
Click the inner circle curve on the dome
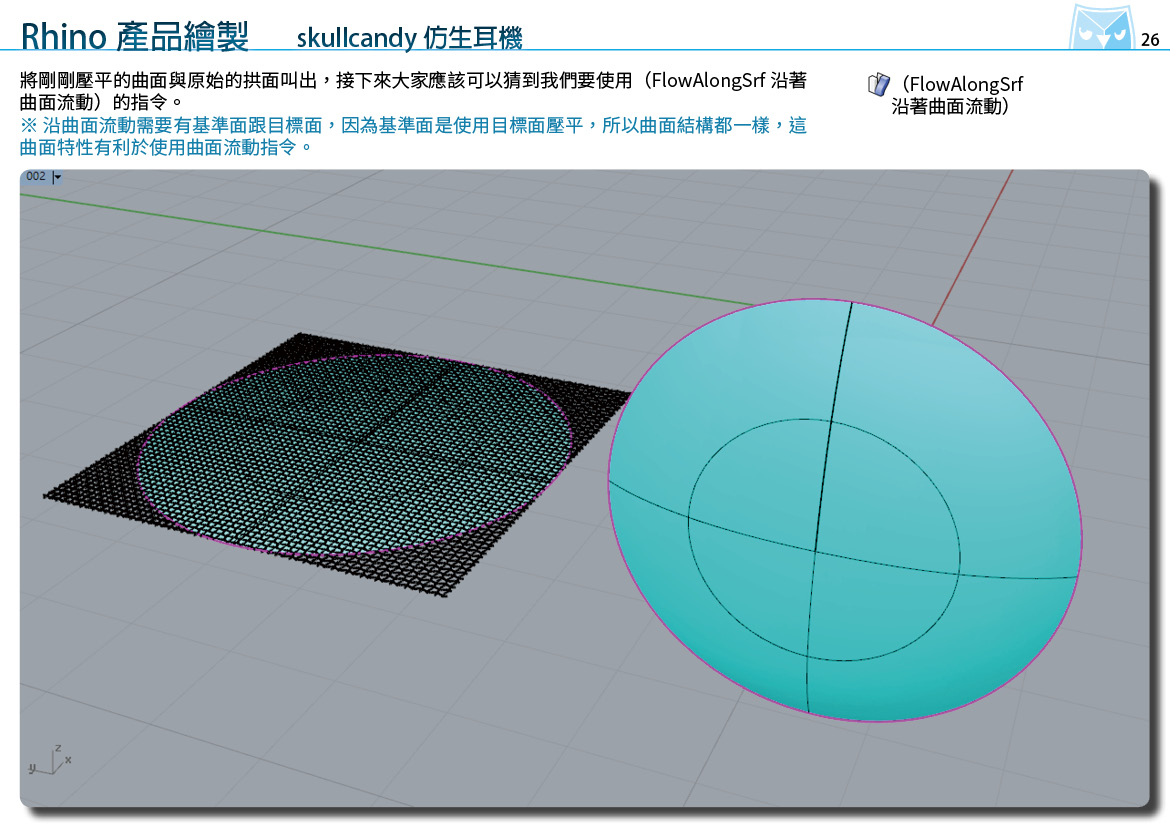pos(824,540)
